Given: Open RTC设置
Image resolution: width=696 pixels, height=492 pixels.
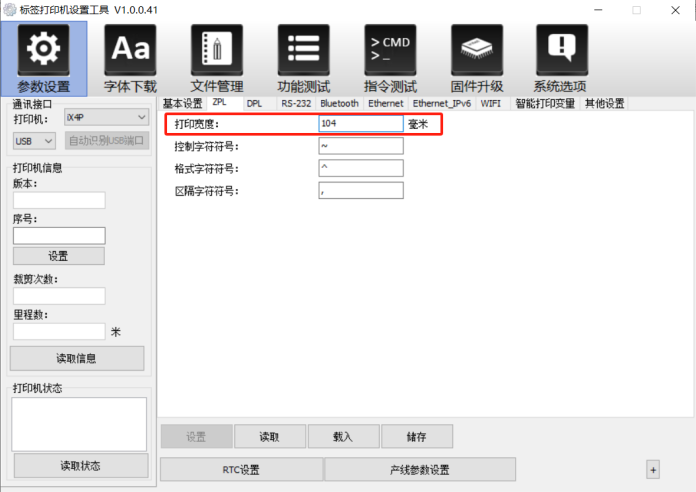Looking at the screenshot, I should click(241, 469).
